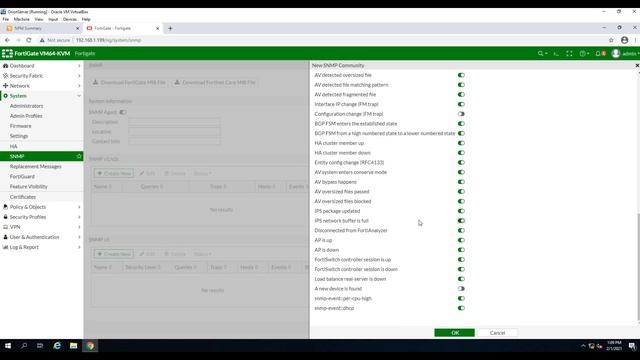Confirm with the OK button
The height and width of the screenshot is (360, 640).
click(x=455, y=333)
